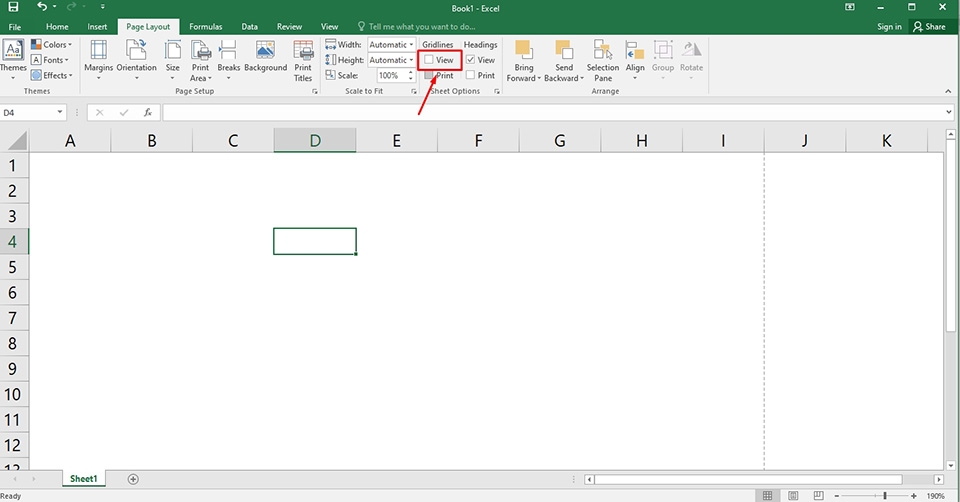Open the Margins options

pyautogui.click(x=99, y=60)
